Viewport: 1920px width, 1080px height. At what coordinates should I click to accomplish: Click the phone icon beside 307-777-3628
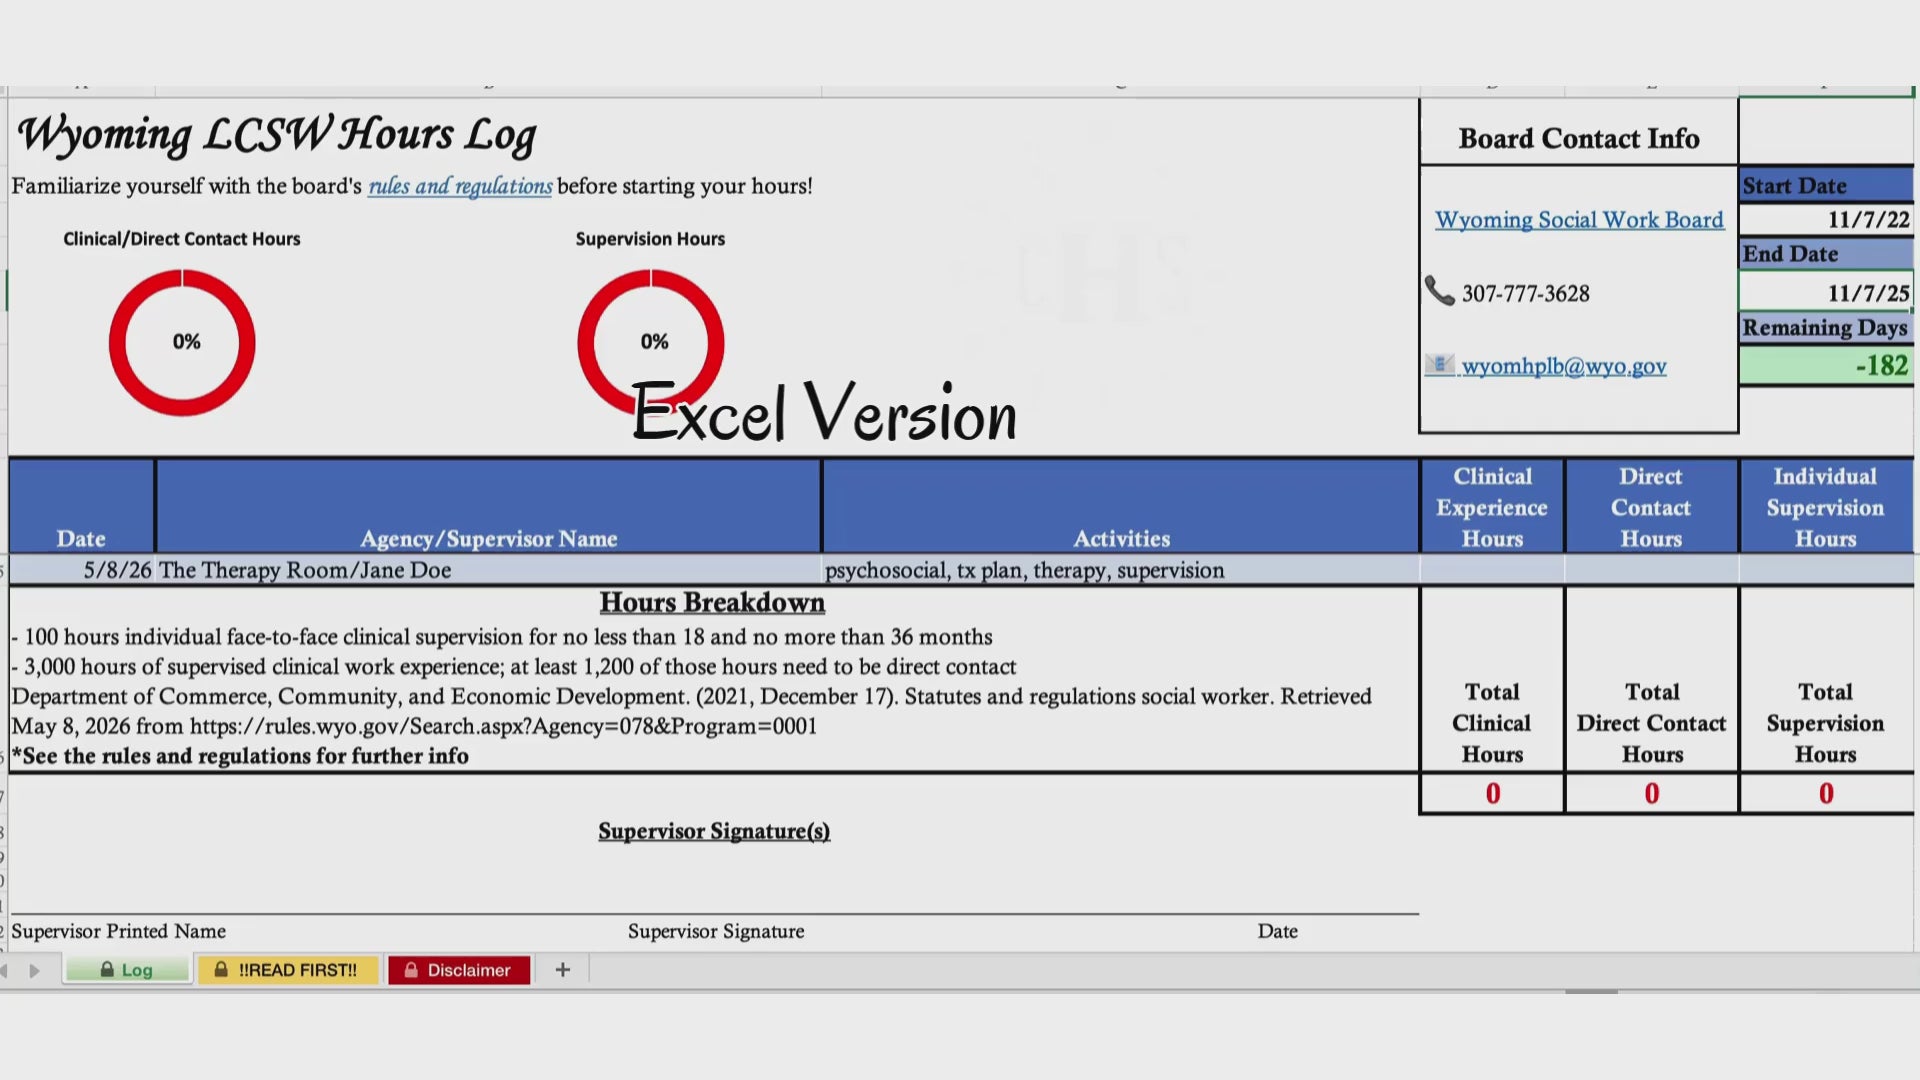click(1439, 291)
